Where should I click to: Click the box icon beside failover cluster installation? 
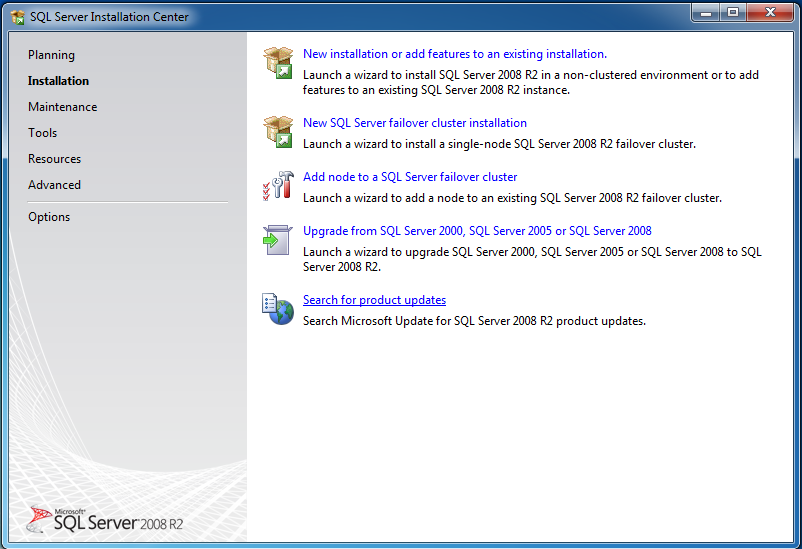coord(278,131)
